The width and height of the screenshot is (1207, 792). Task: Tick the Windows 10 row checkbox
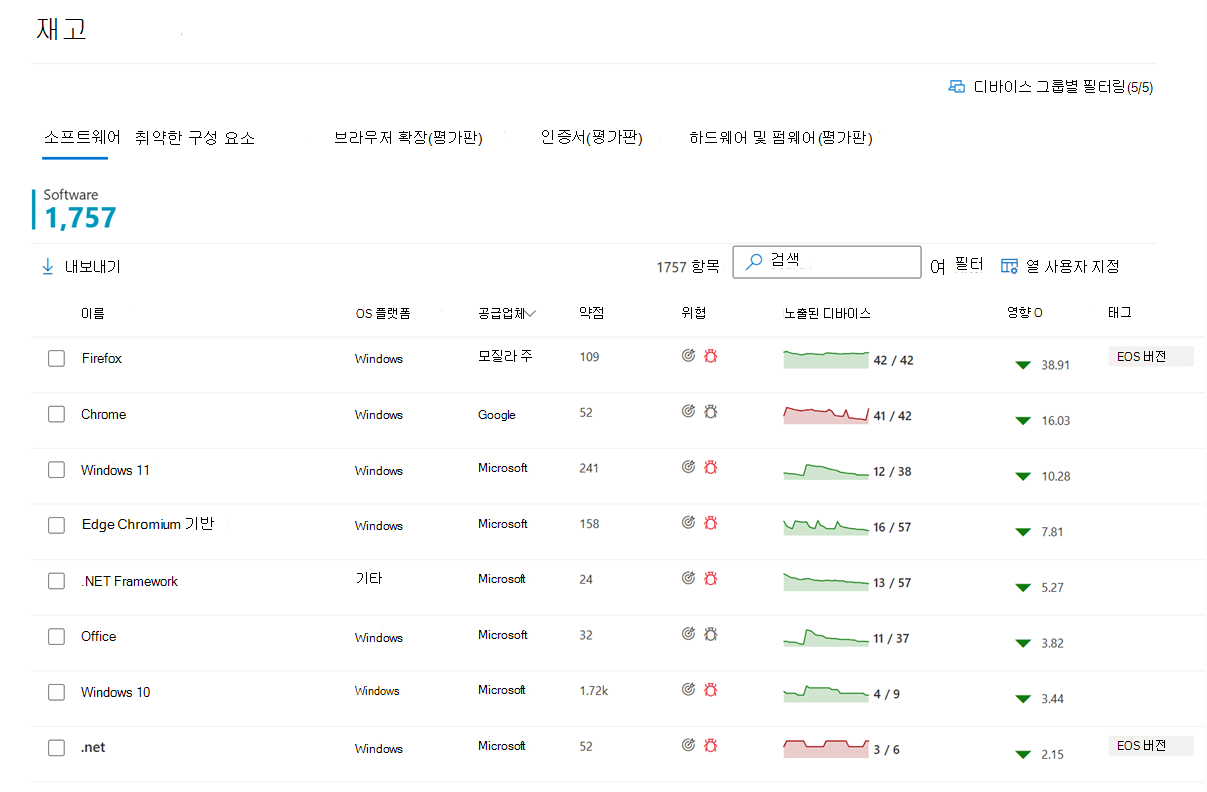click(57, 692)
